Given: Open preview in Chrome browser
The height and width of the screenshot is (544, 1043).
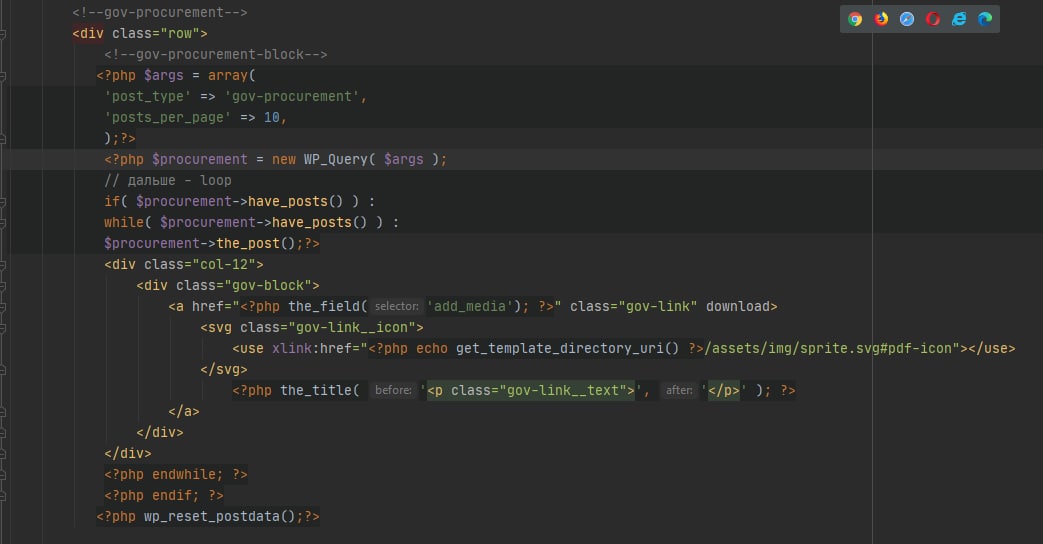Looking at the screenshot, I should tap(855, 19).
